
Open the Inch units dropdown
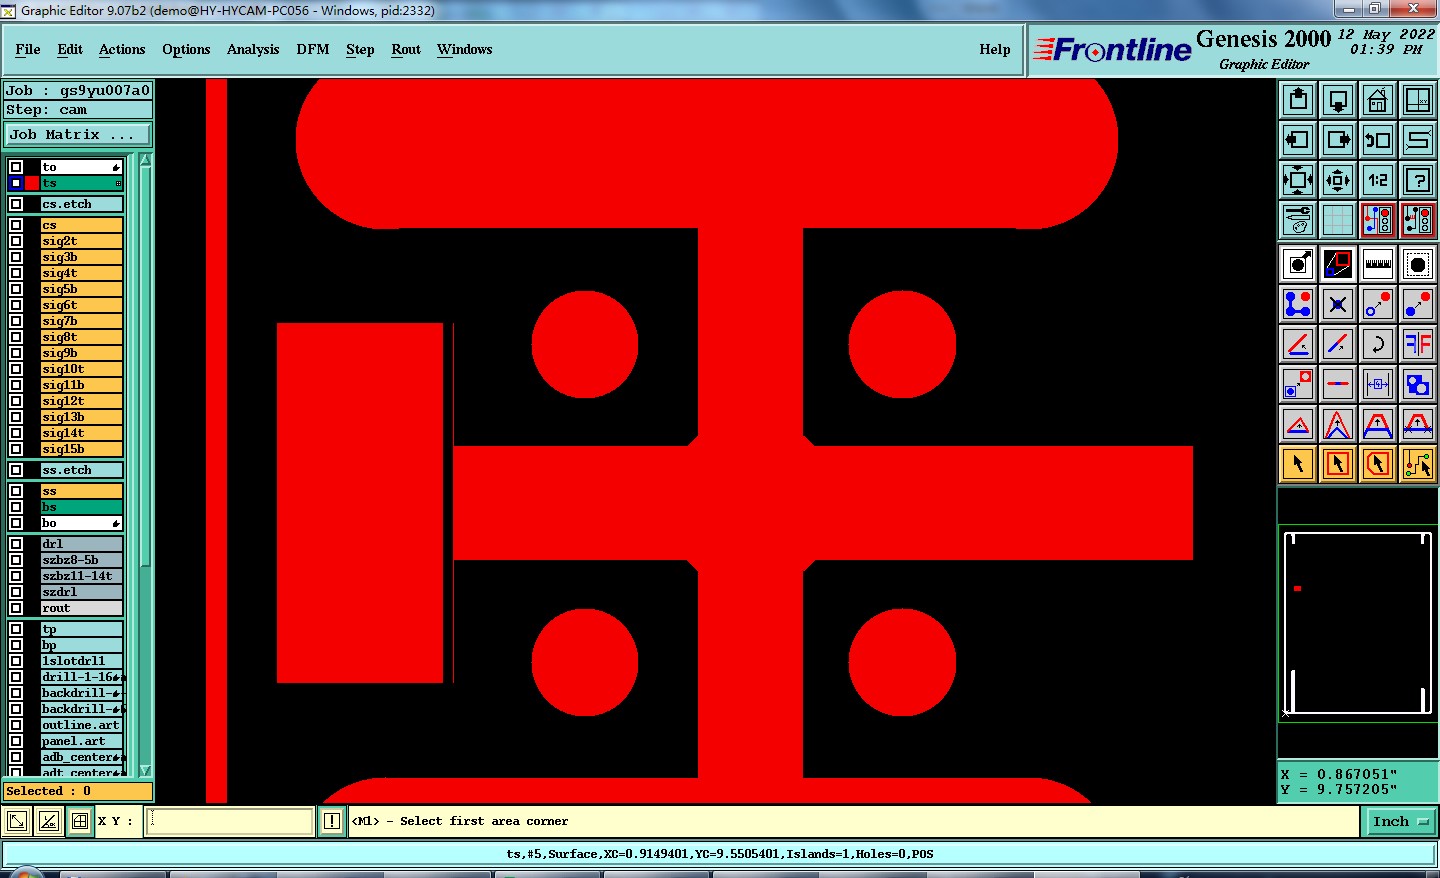click(x=1401, y=821)
